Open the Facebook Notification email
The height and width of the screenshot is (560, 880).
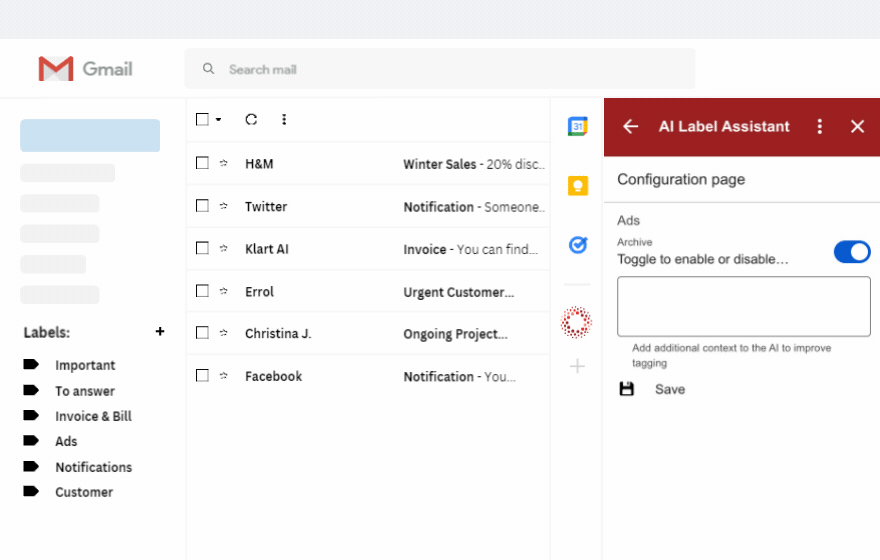[x=368, y=376]
